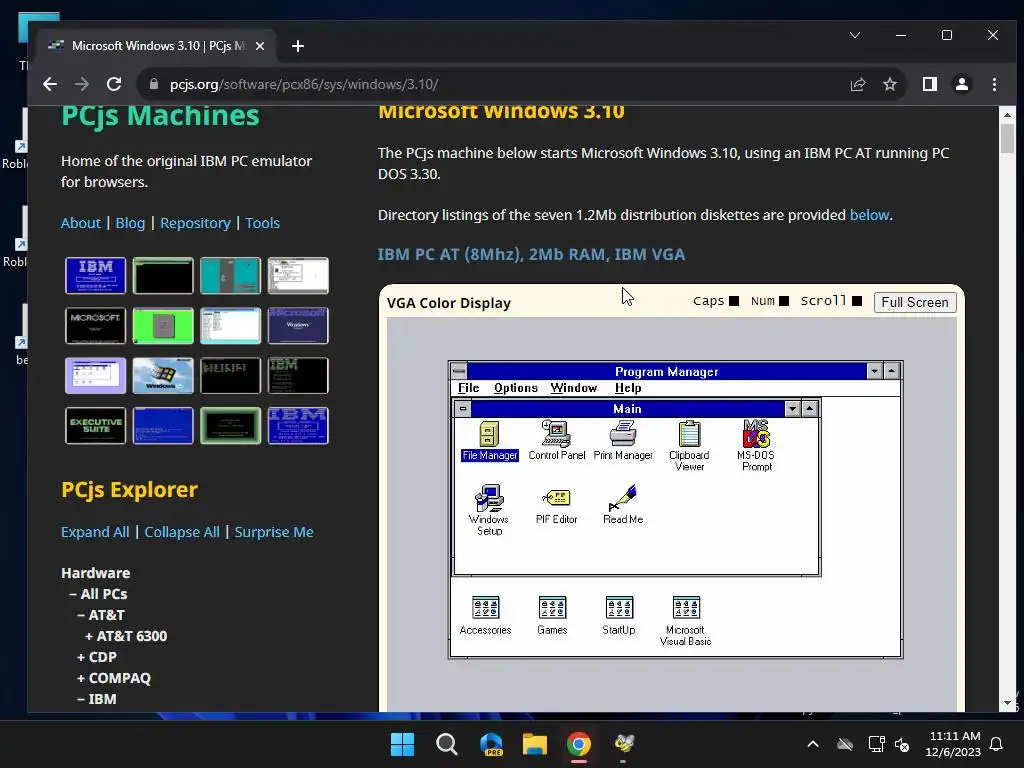Open the Read Me icon
Viewport: 1024px width, 768px height.
pos(623,505)
